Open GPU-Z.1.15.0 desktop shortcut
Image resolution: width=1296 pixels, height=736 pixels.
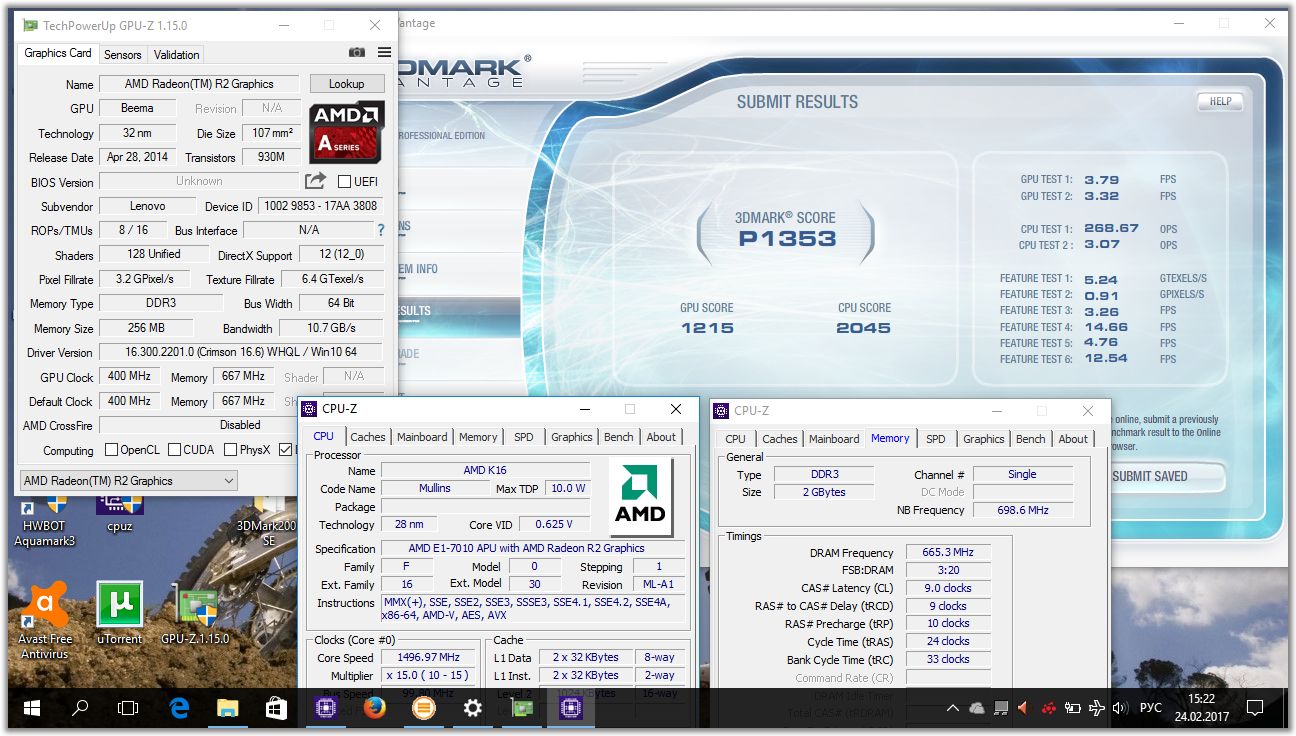(x=196, y=614)
